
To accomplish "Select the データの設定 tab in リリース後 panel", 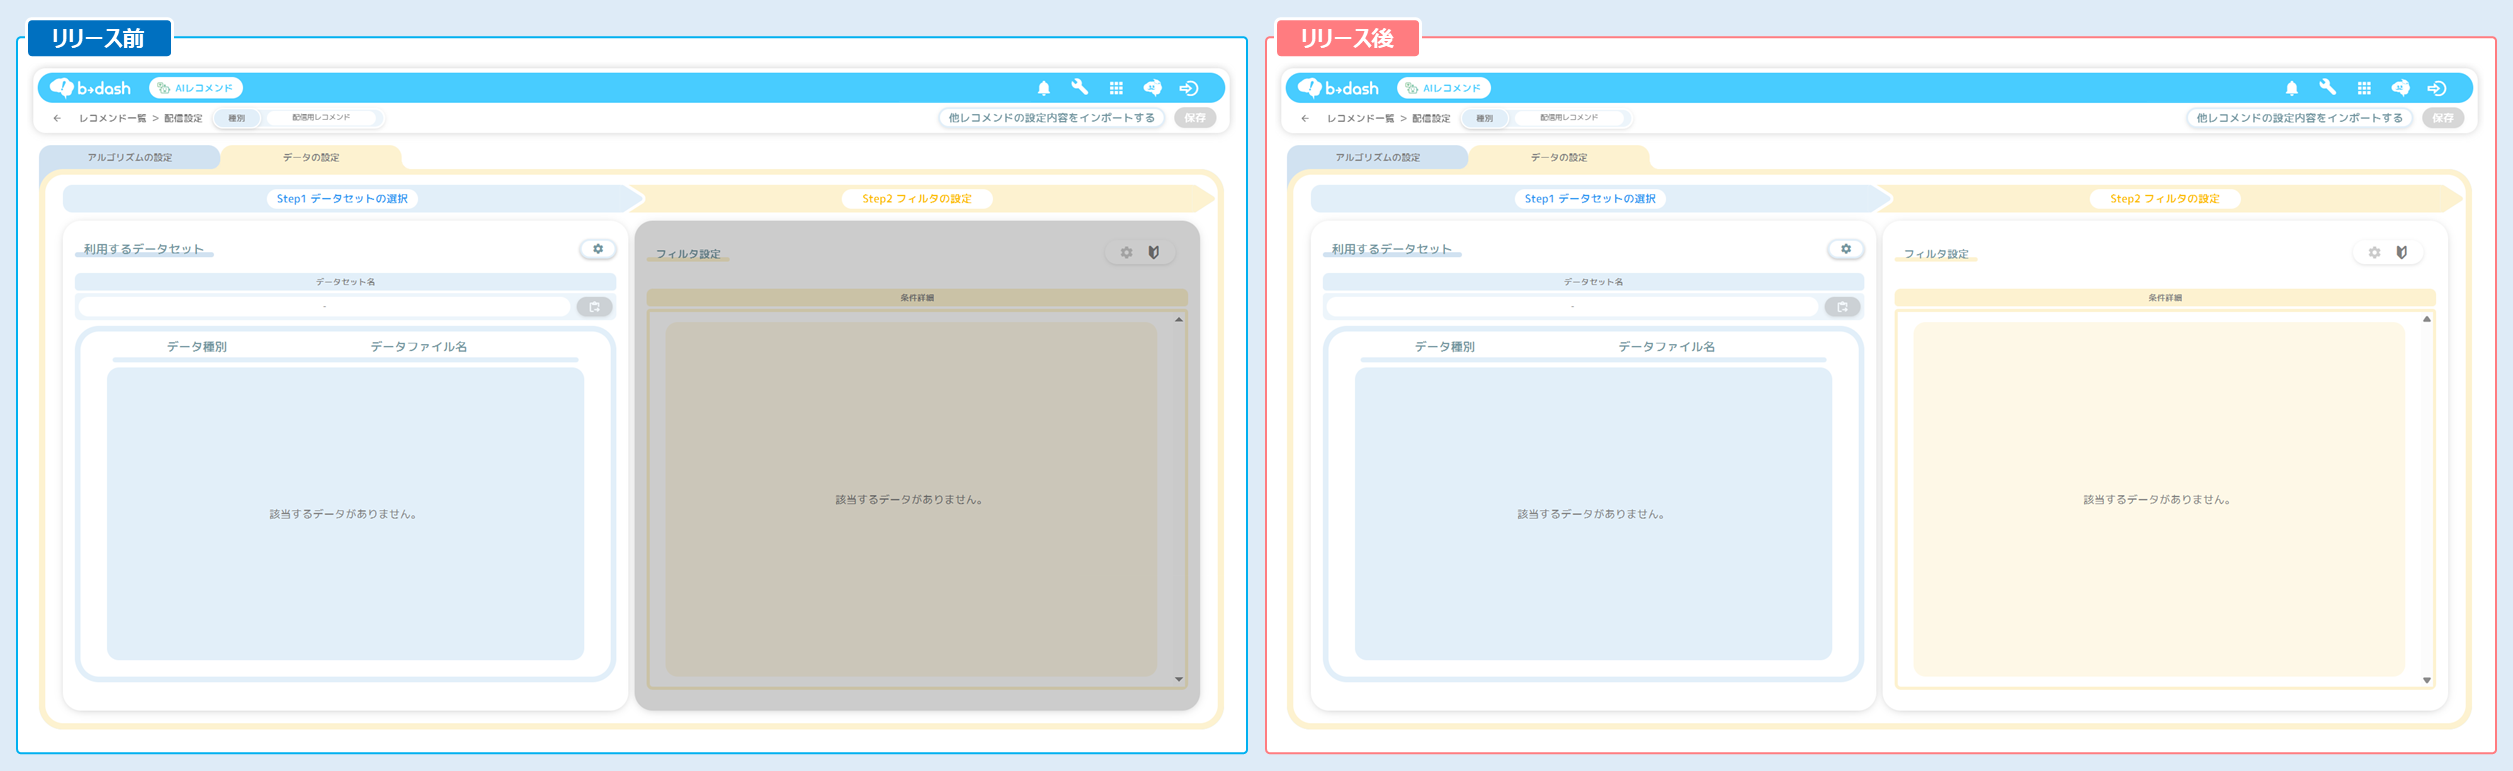I will [1558, 158].
